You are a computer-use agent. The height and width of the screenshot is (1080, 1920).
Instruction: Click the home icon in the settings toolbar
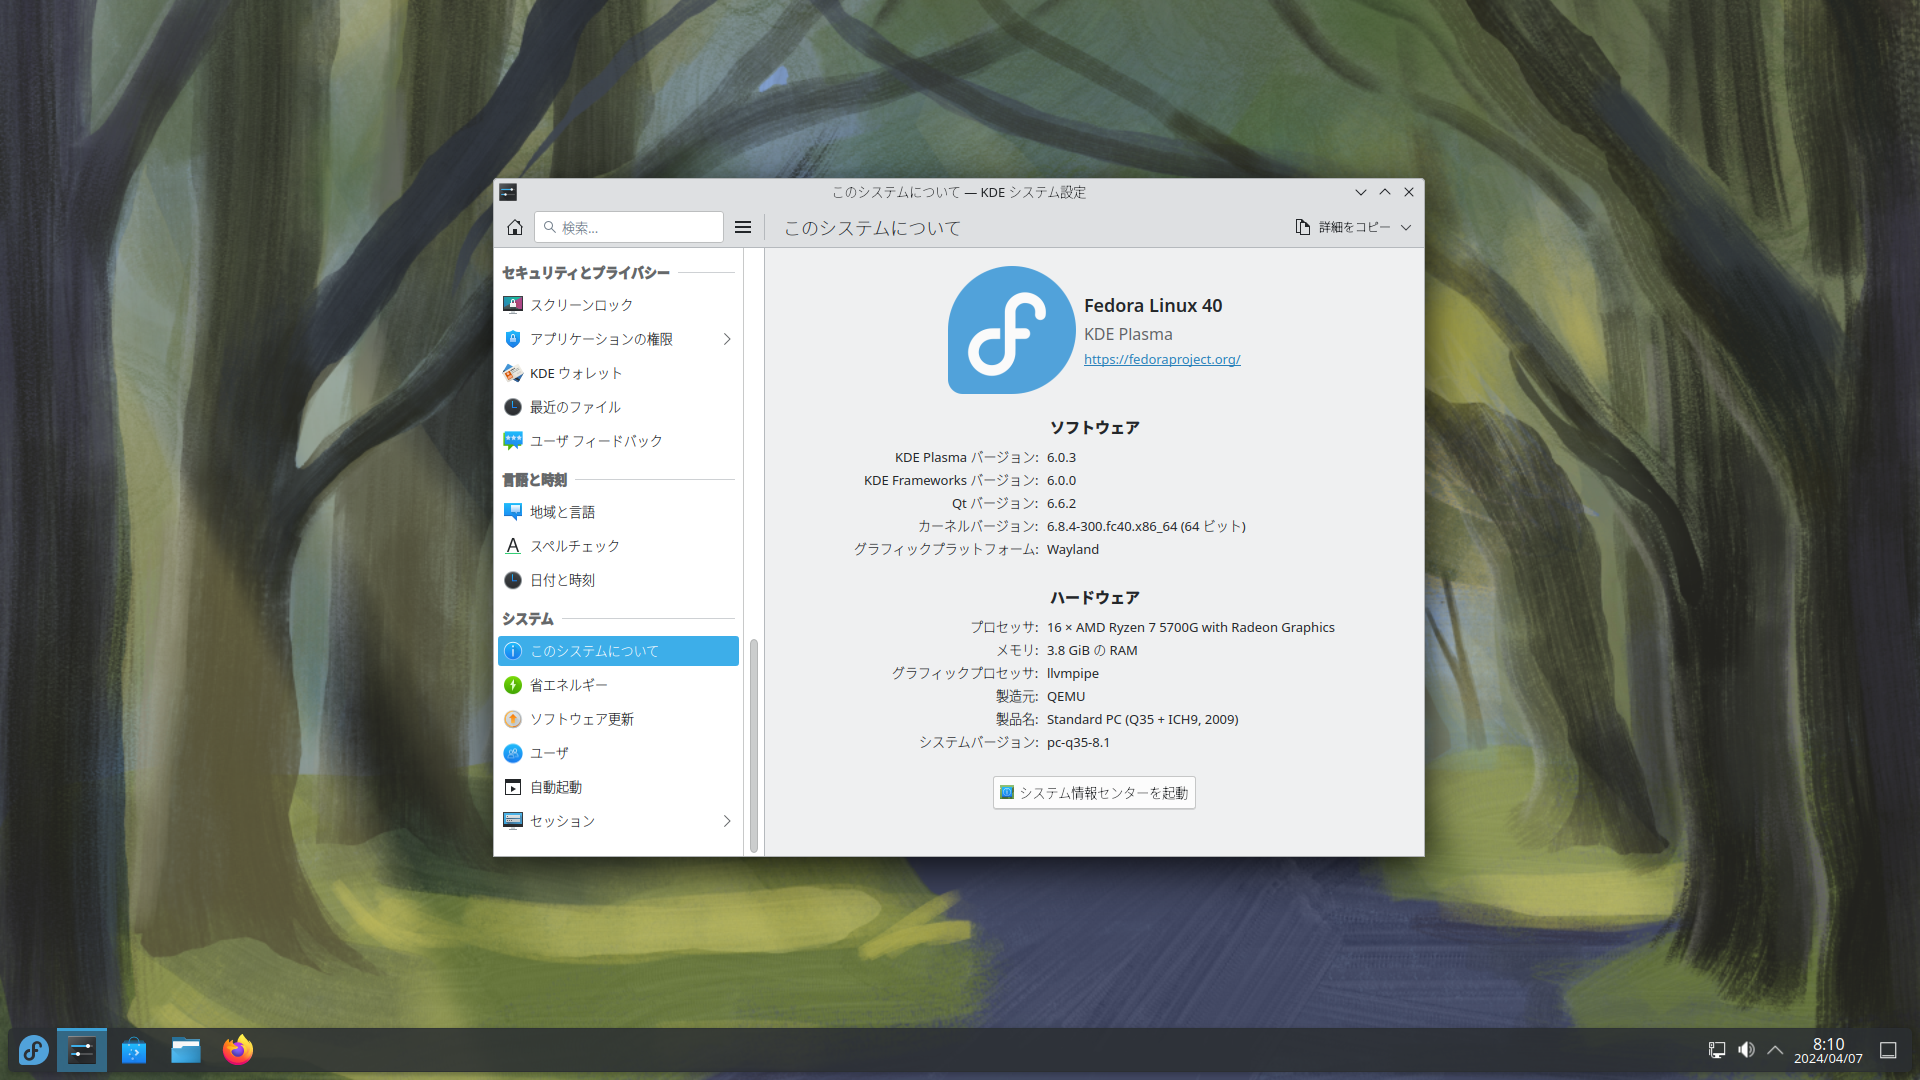[515, 228]
